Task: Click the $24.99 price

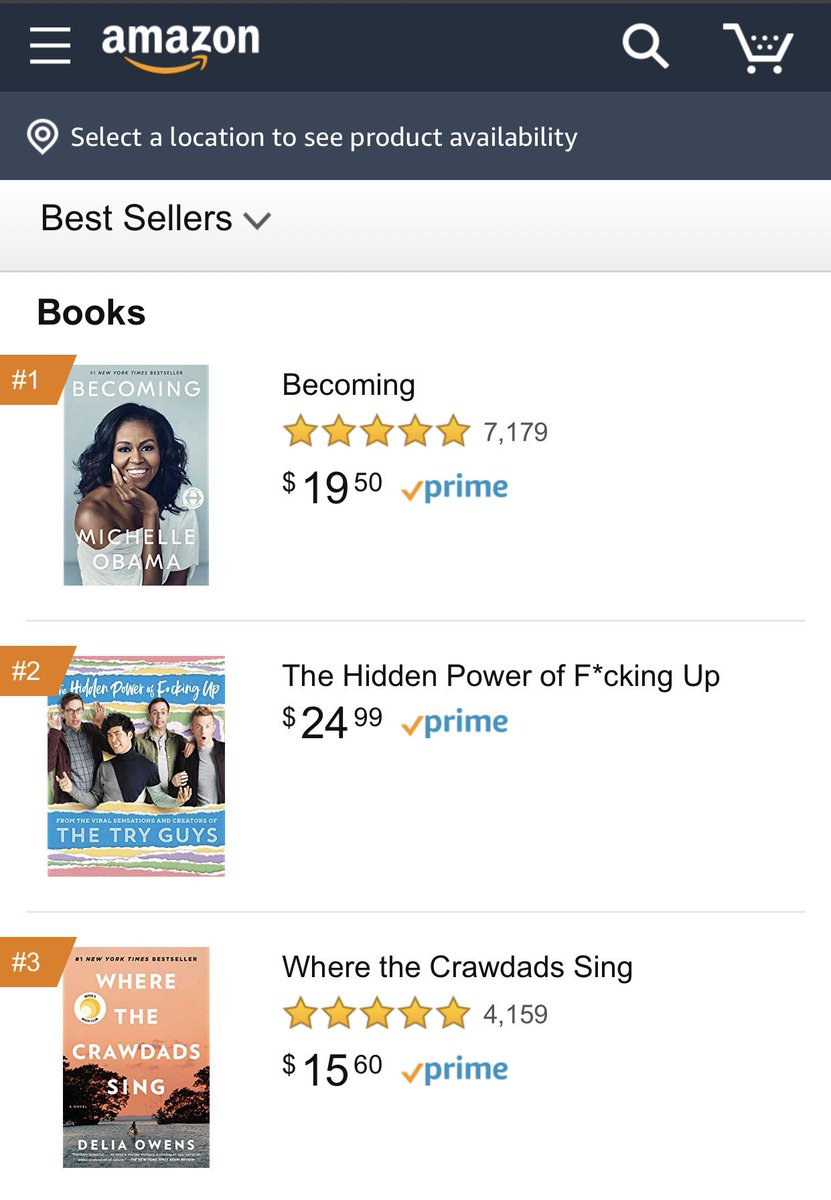Action: (332, 722)
